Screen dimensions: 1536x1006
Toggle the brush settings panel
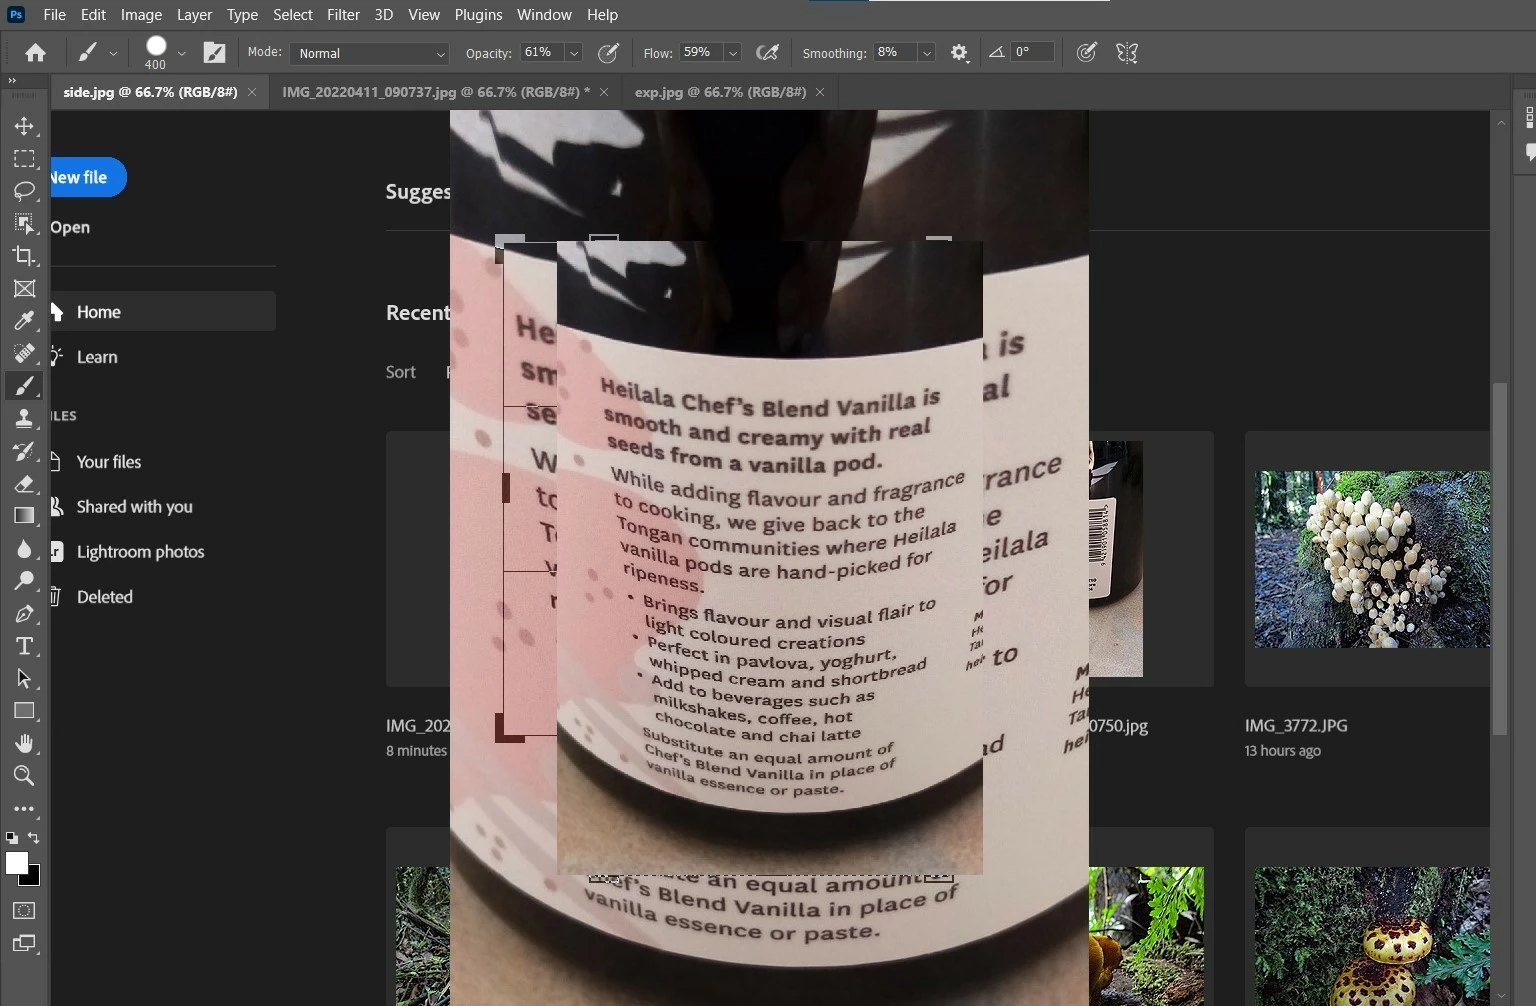click(214, 53)
